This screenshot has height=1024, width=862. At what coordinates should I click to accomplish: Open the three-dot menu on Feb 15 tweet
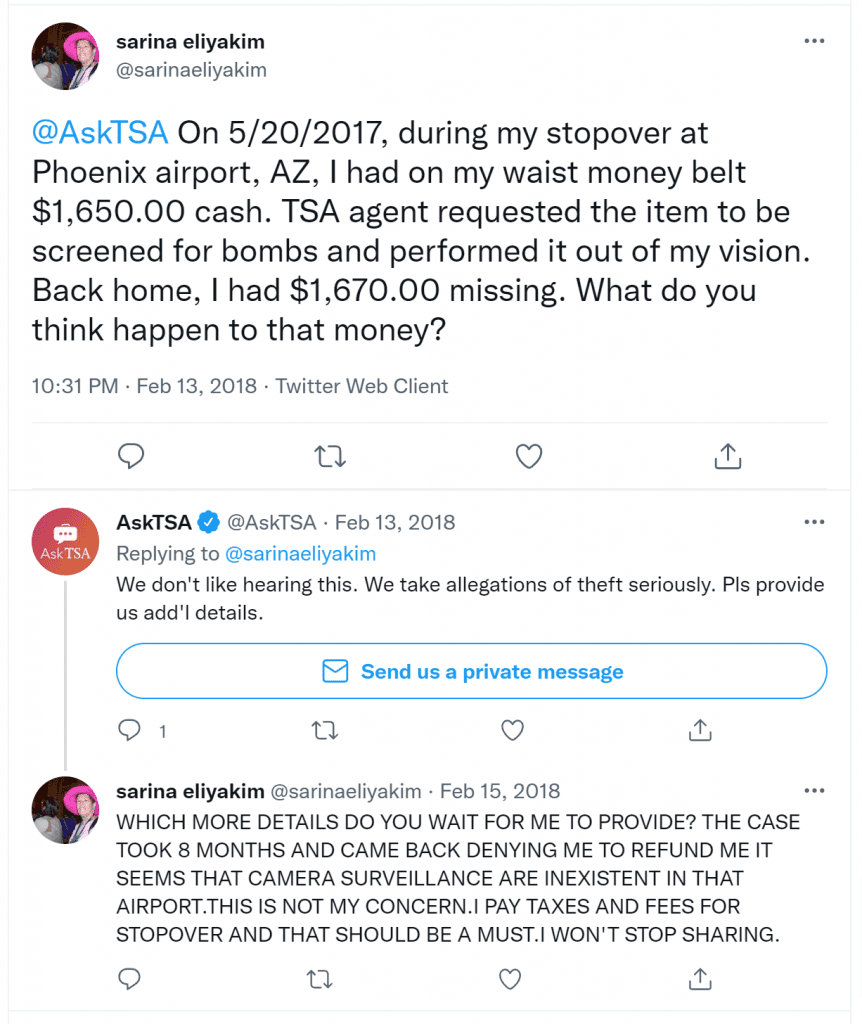(x=814, y=790)
